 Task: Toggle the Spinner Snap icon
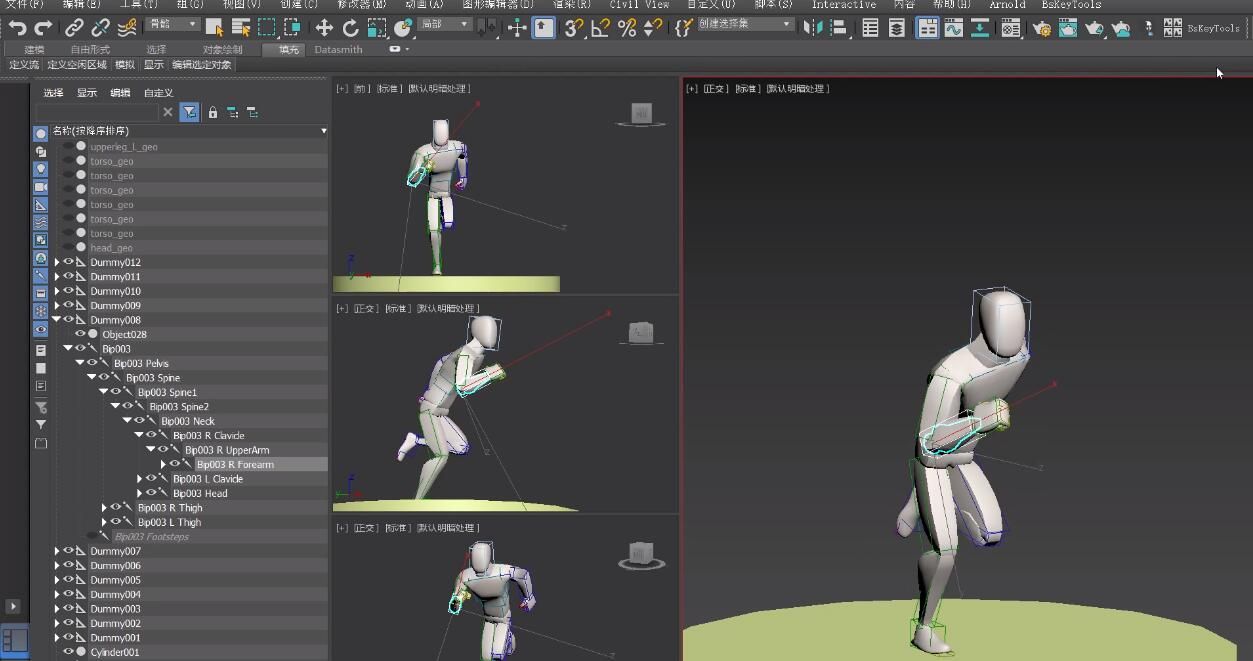tap(651, 28)
